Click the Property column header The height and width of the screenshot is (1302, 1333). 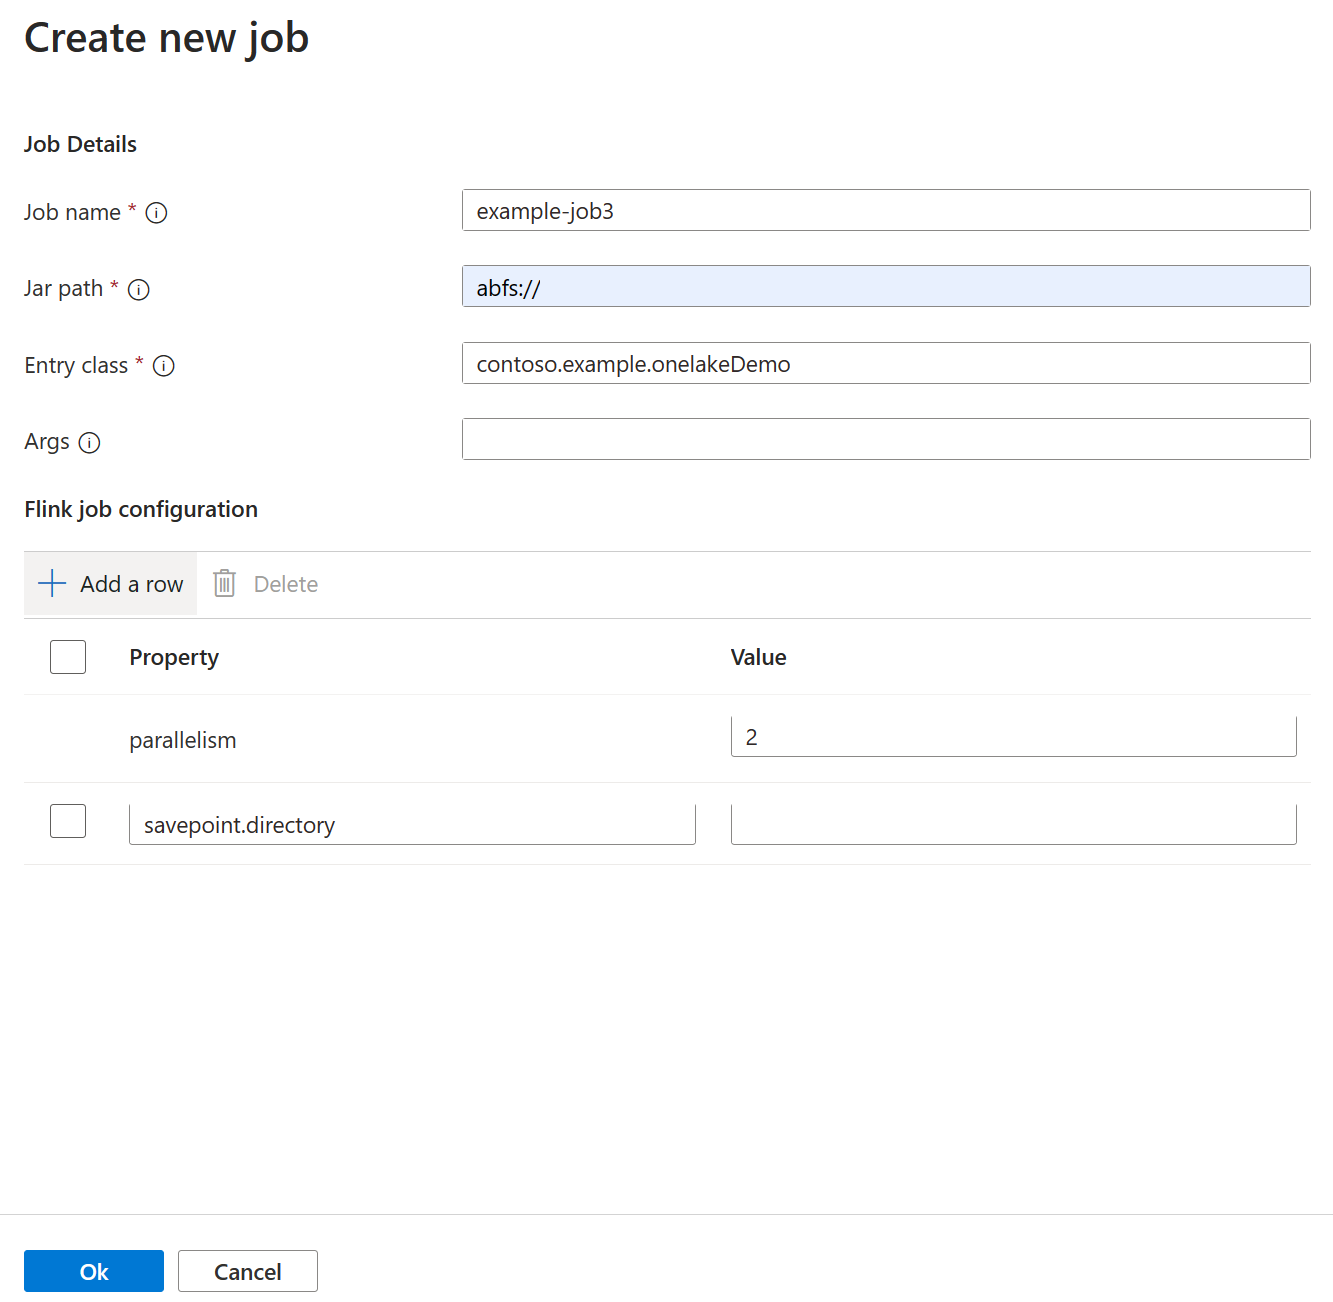click(x=174, y=657)
